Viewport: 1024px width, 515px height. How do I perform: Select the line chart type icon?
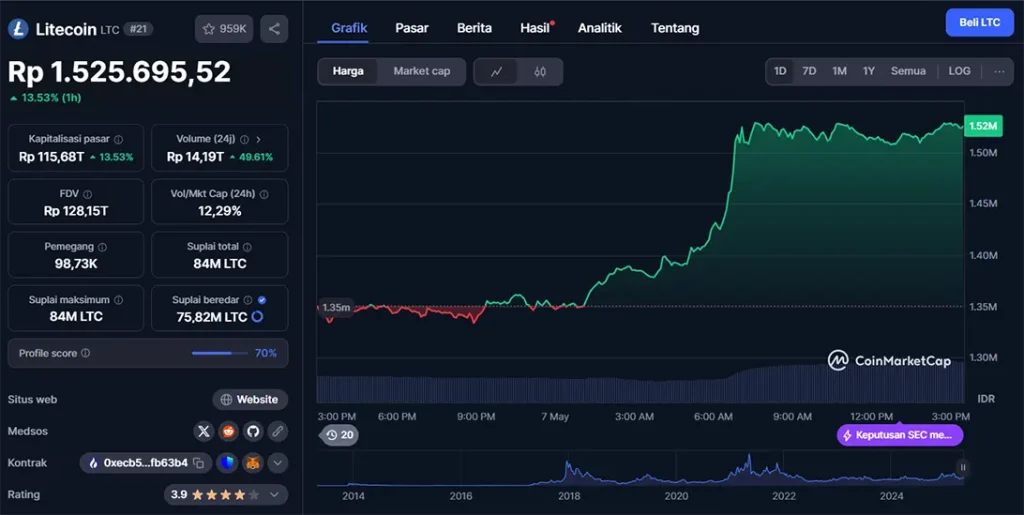click(x=496, y=72)
